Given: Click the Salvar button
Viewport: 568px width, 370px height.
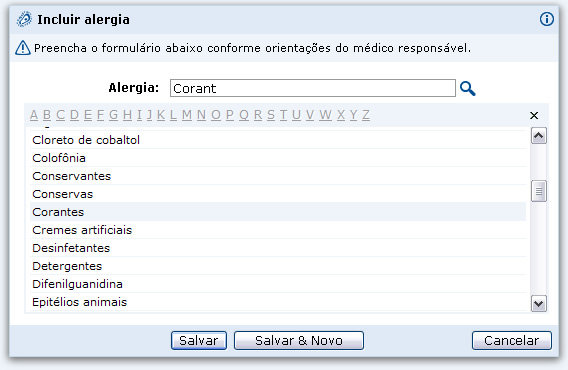Looking at the screenshot, I should pos(199,341).
